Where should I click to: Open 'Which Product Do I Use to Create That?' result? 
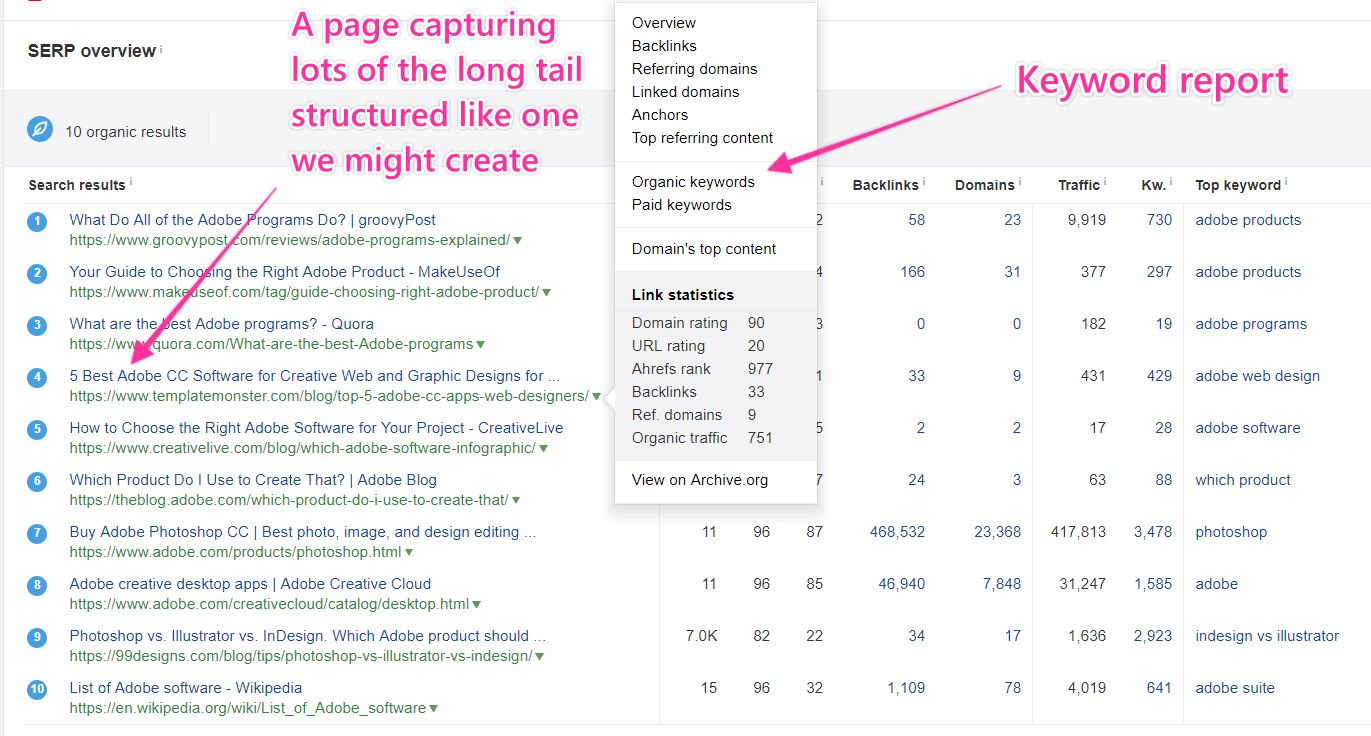point(253,480)
